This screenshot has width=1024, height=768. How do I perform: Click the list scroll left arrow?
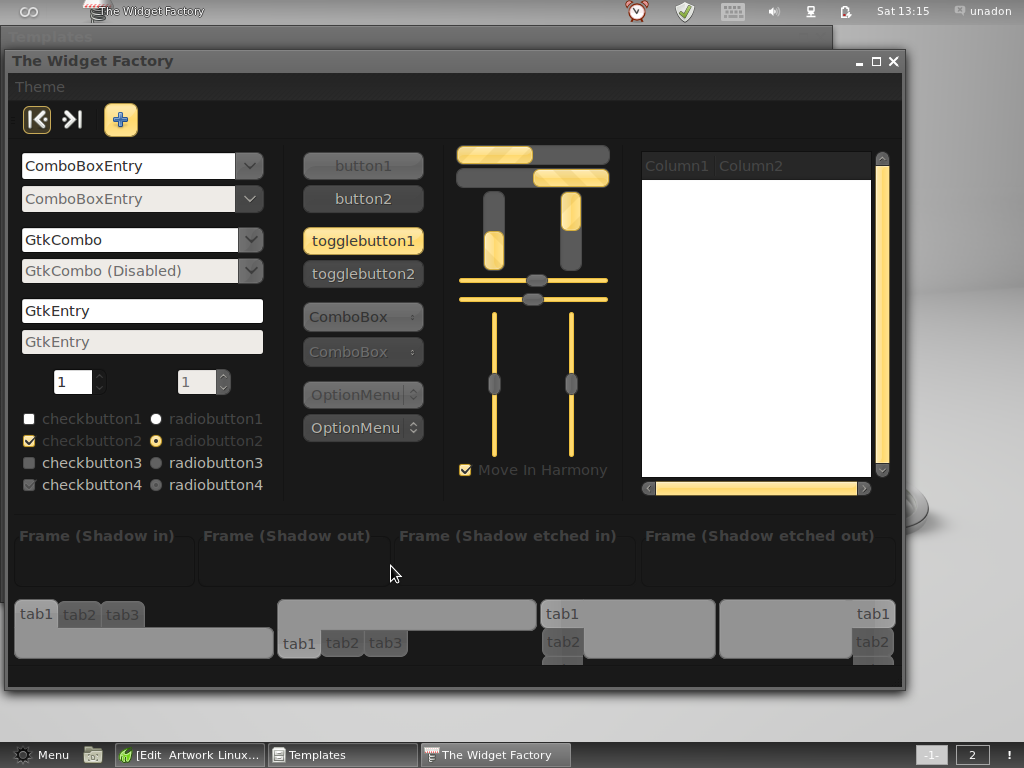coord(648,488)
